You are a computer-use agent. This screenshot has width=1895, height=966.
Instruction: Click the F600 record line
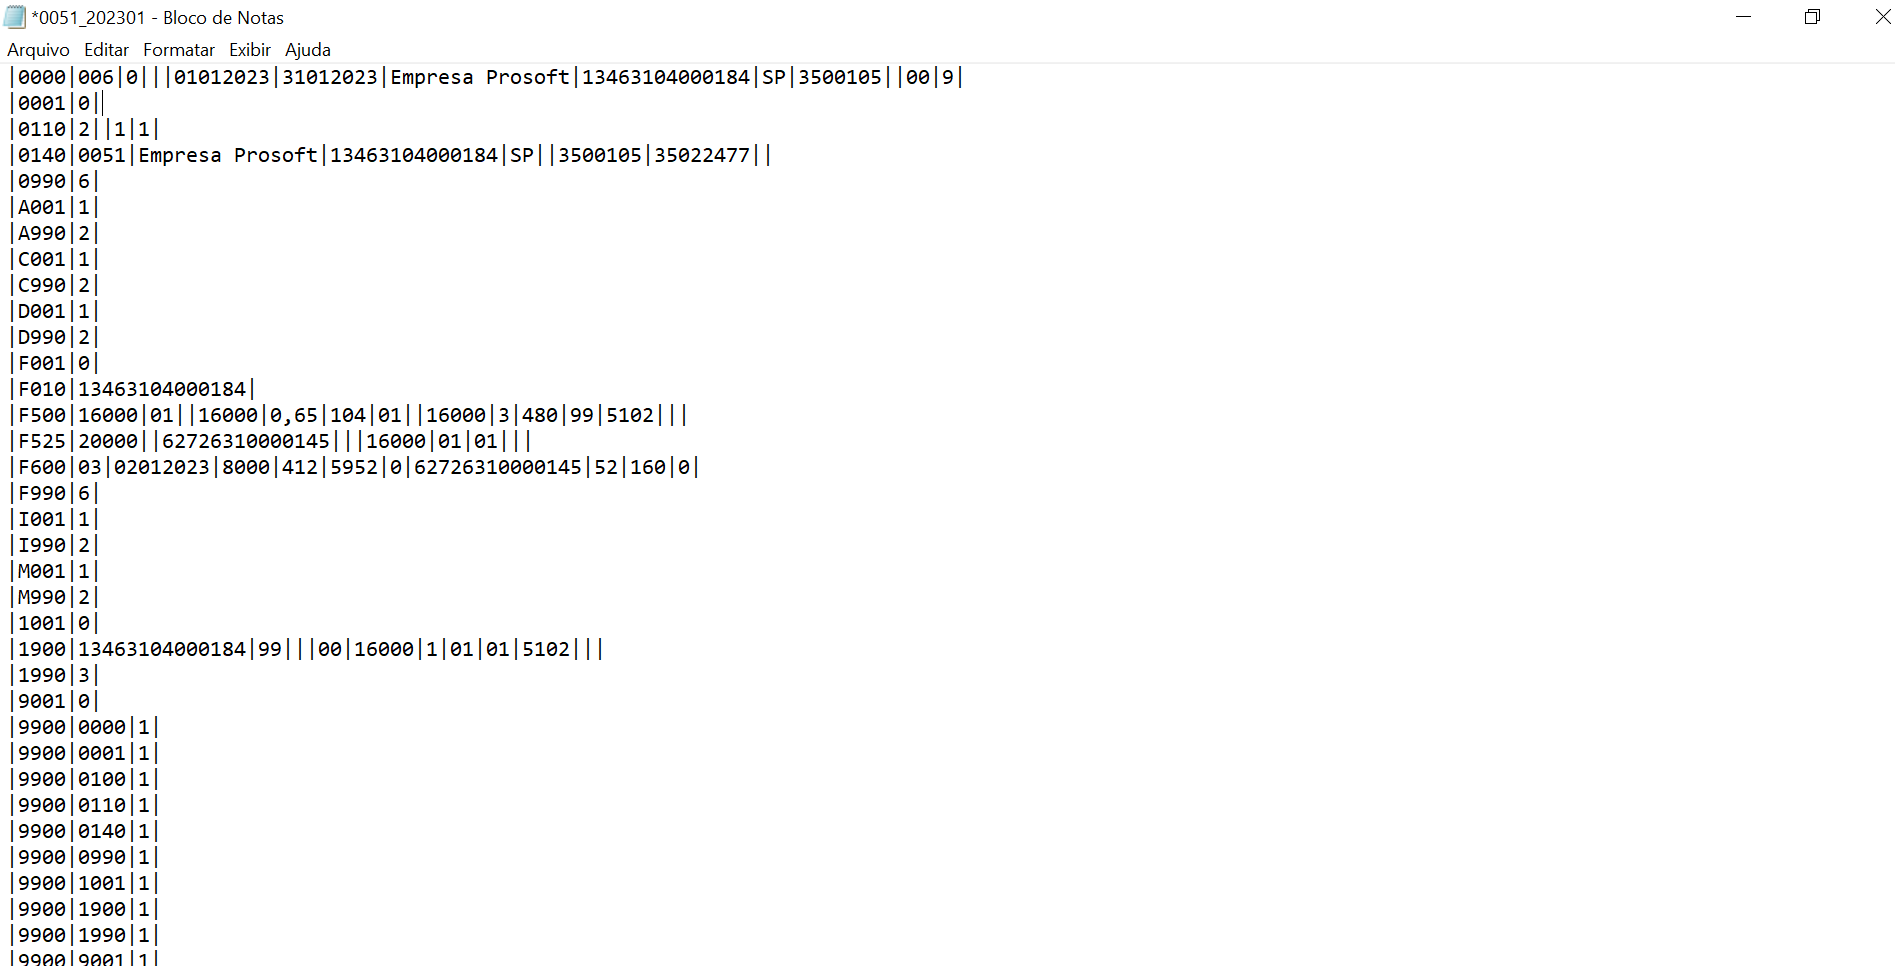coord(355,468)
